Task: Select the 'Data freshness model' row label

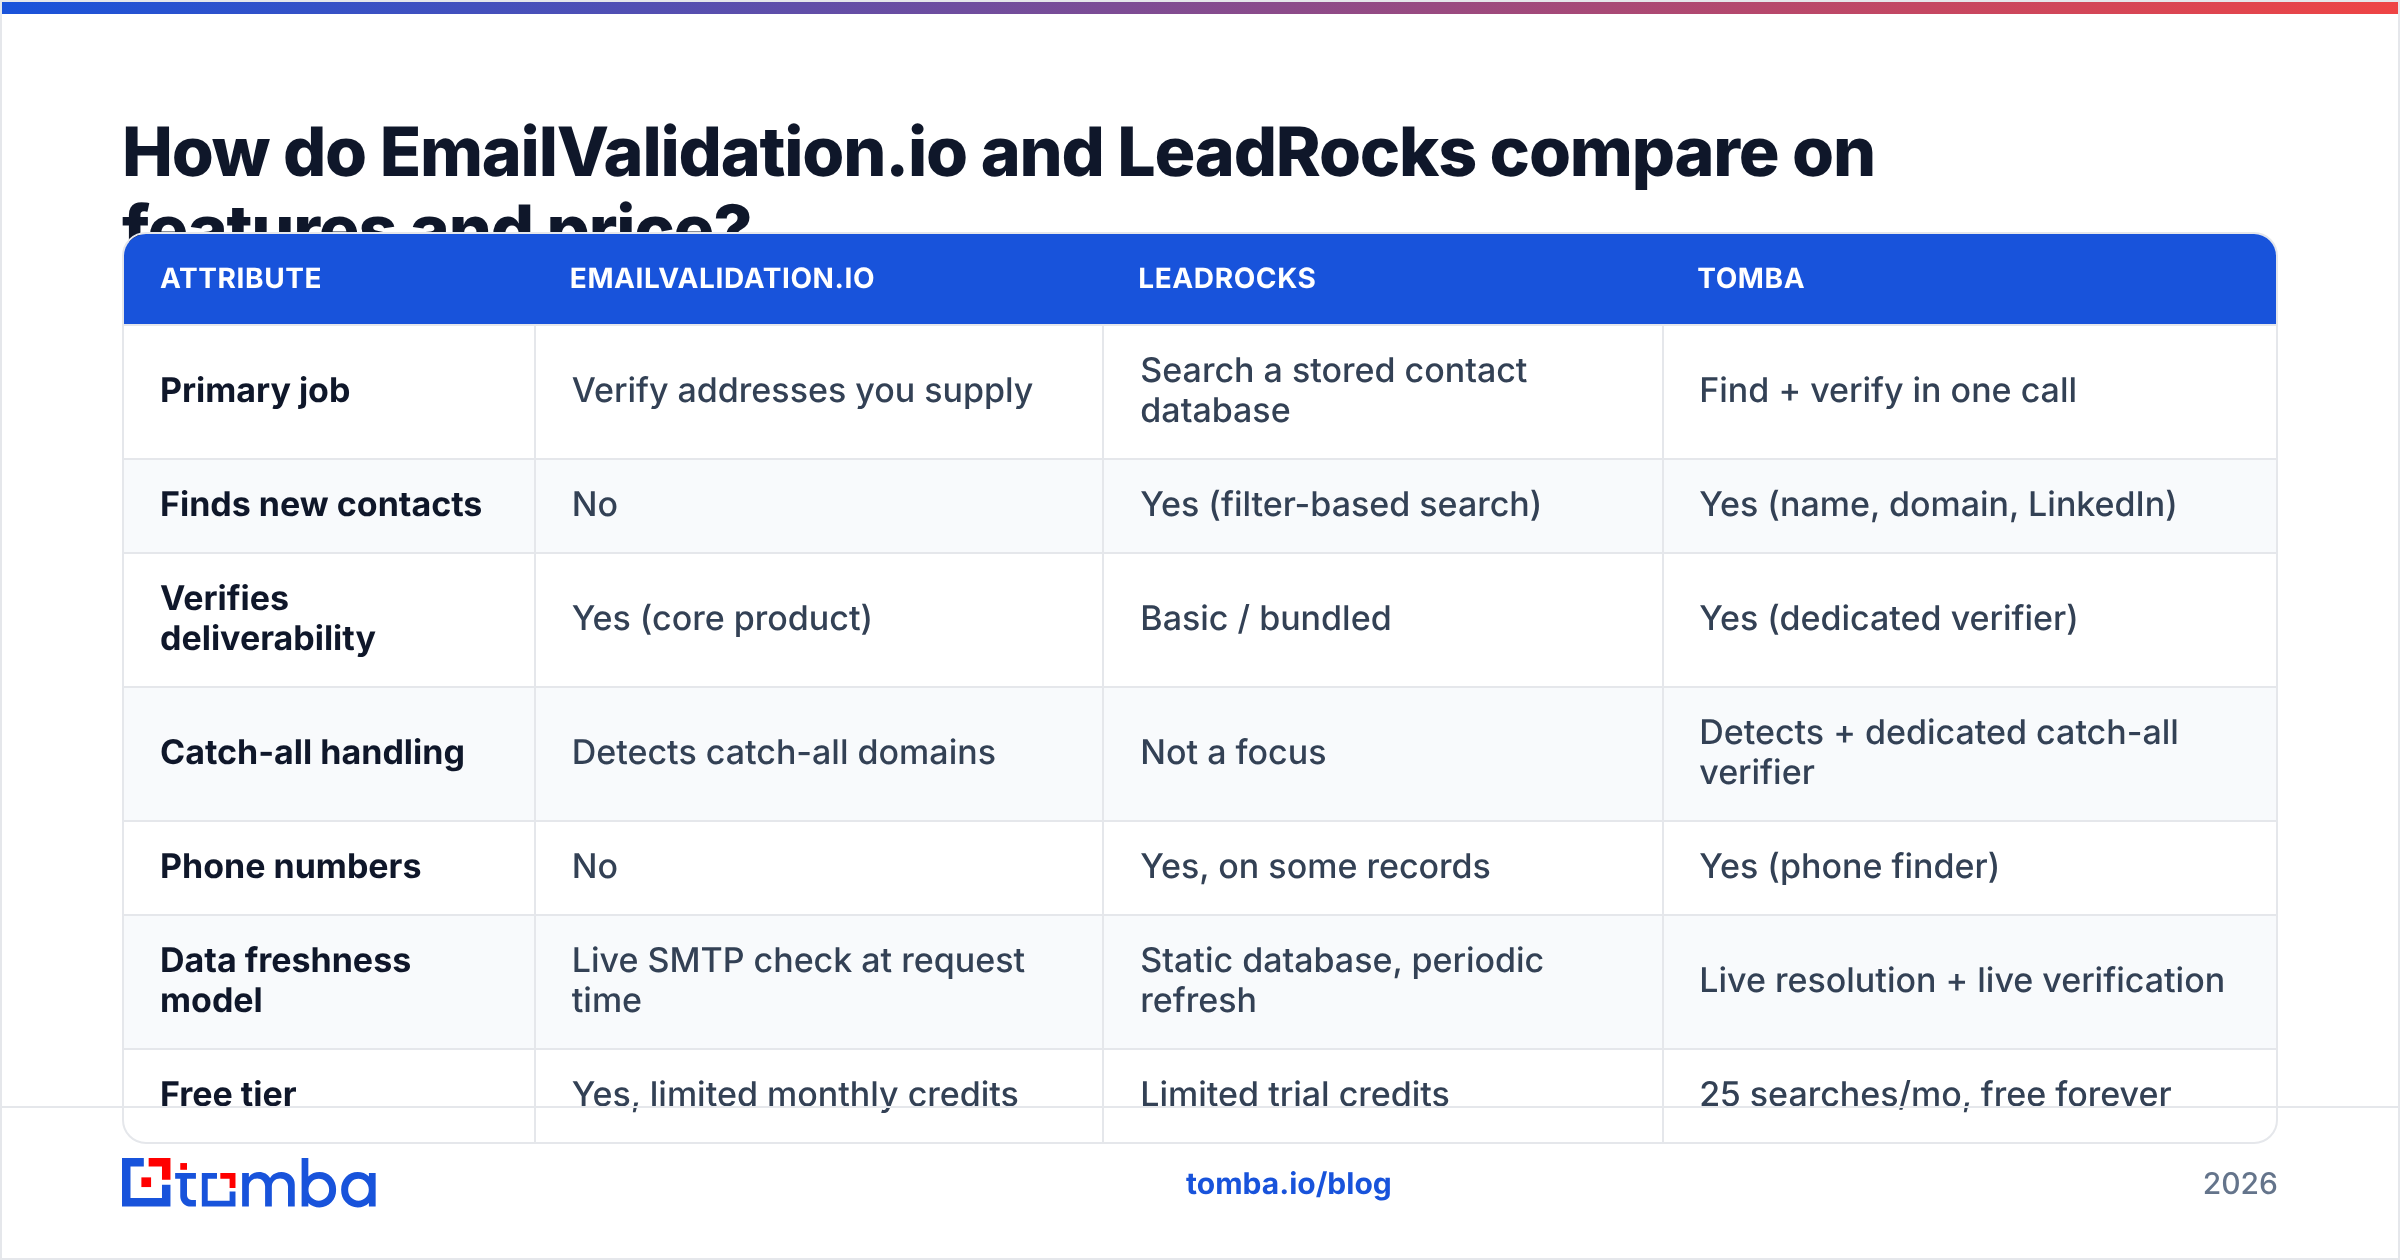Action: tap(285, 980)
